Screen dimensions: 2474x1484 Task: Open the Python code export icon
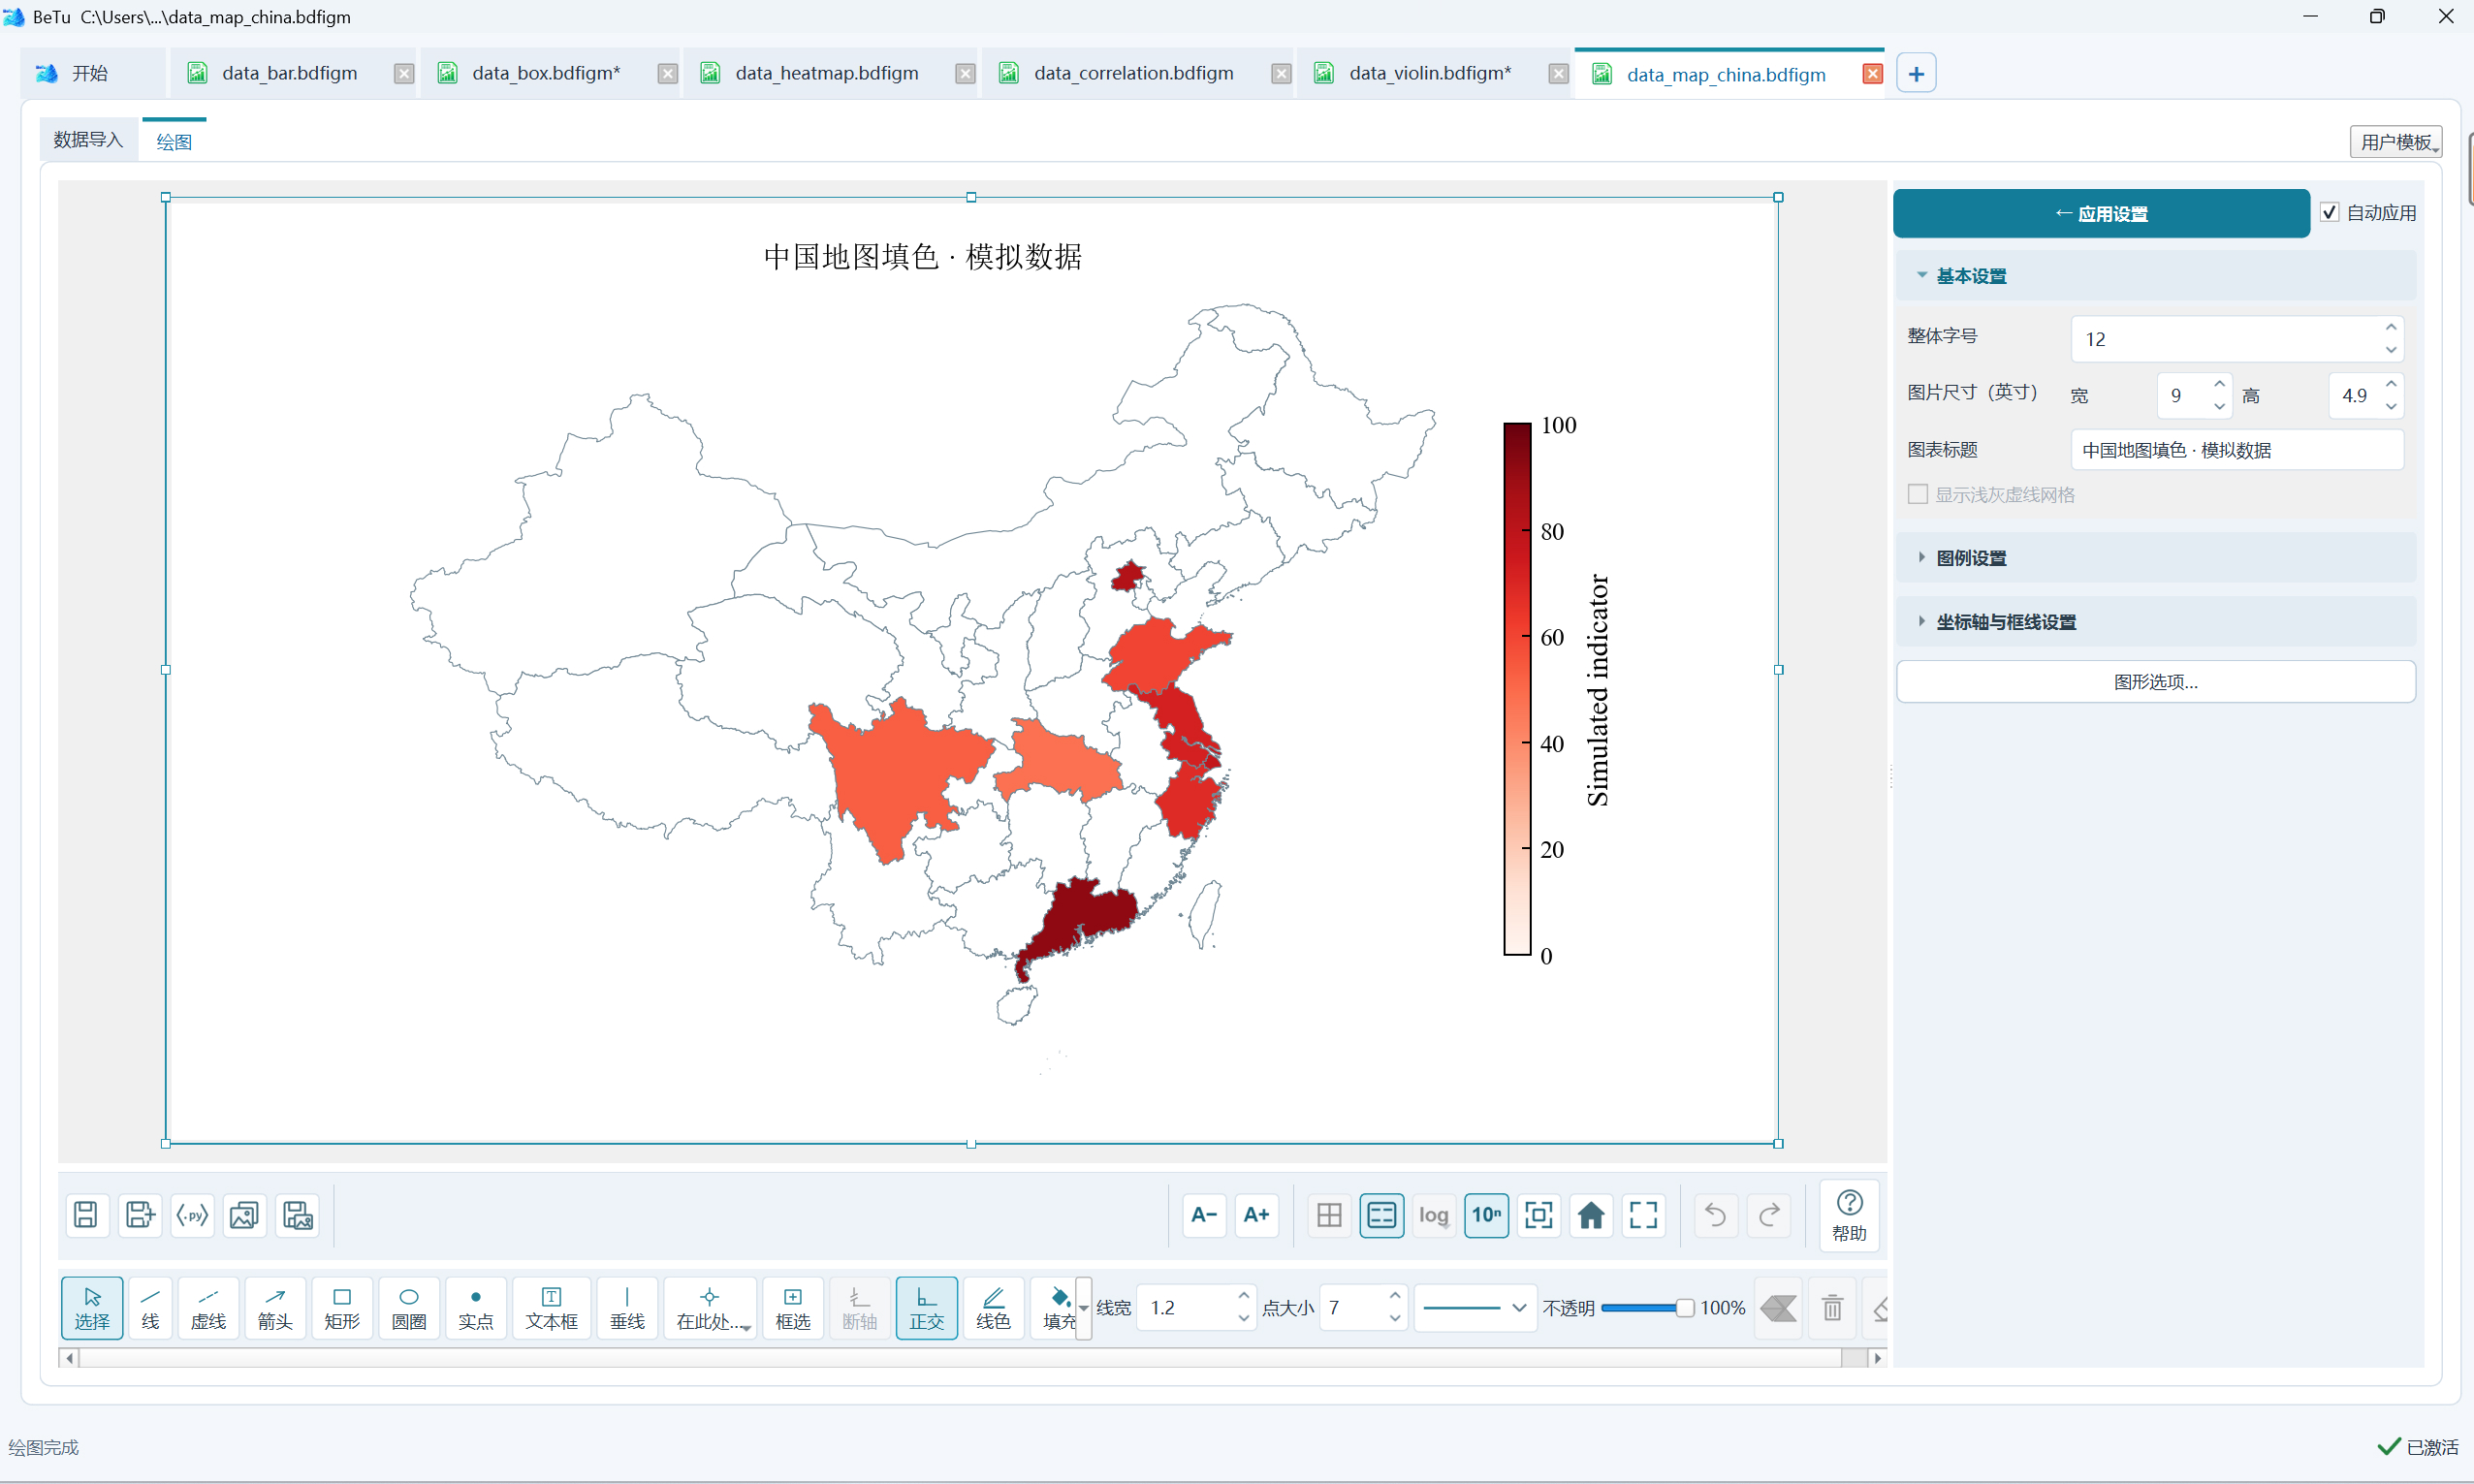pyautogui.click(x=192, y=1215)
